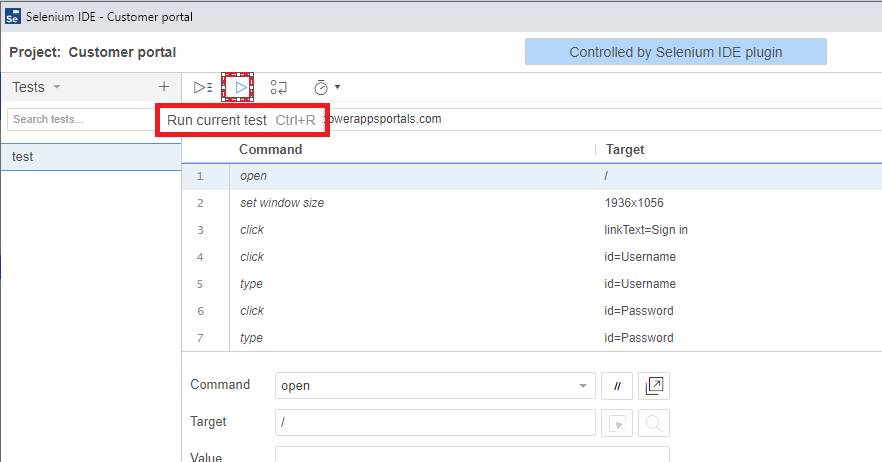Click the Selenium IDE title bar icon

pos(12,16)
